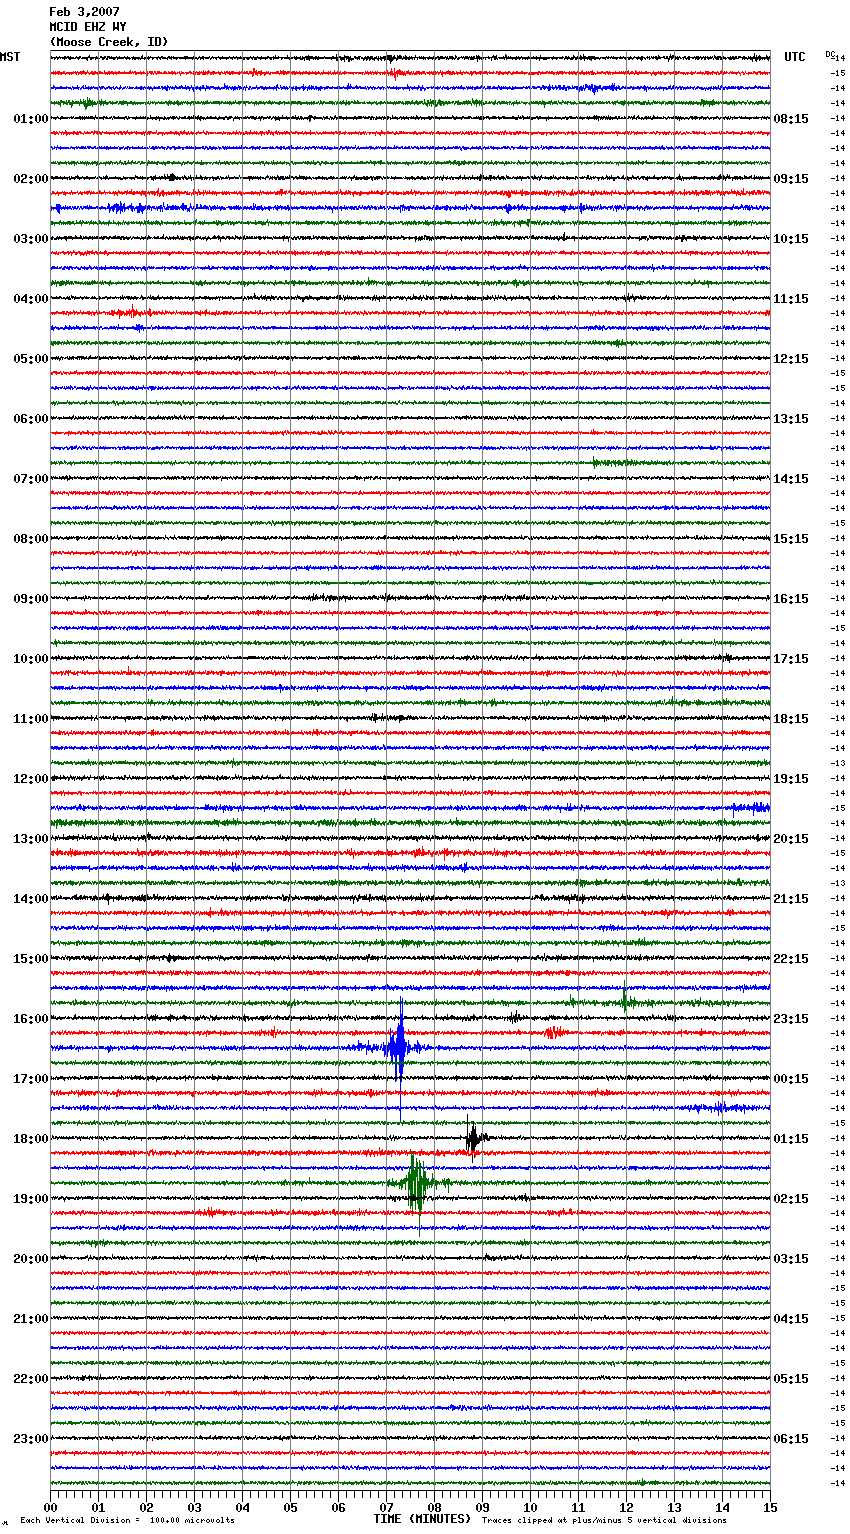
Task: Select the '11:15' UTC time label
Action: 791,299
